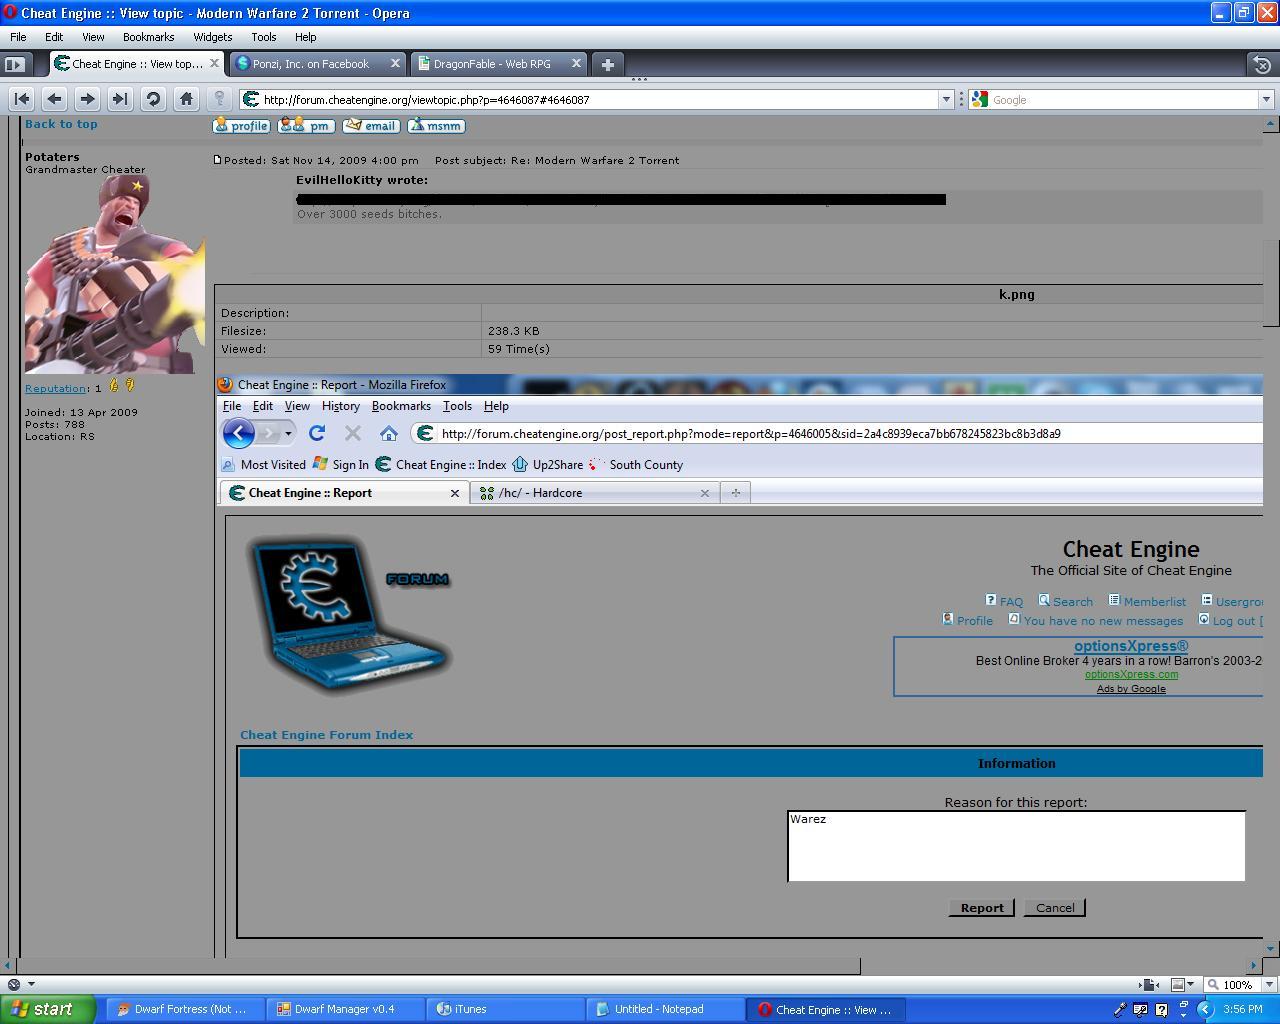Switch to DragonFable - Web RPG tab

point(497,63)
